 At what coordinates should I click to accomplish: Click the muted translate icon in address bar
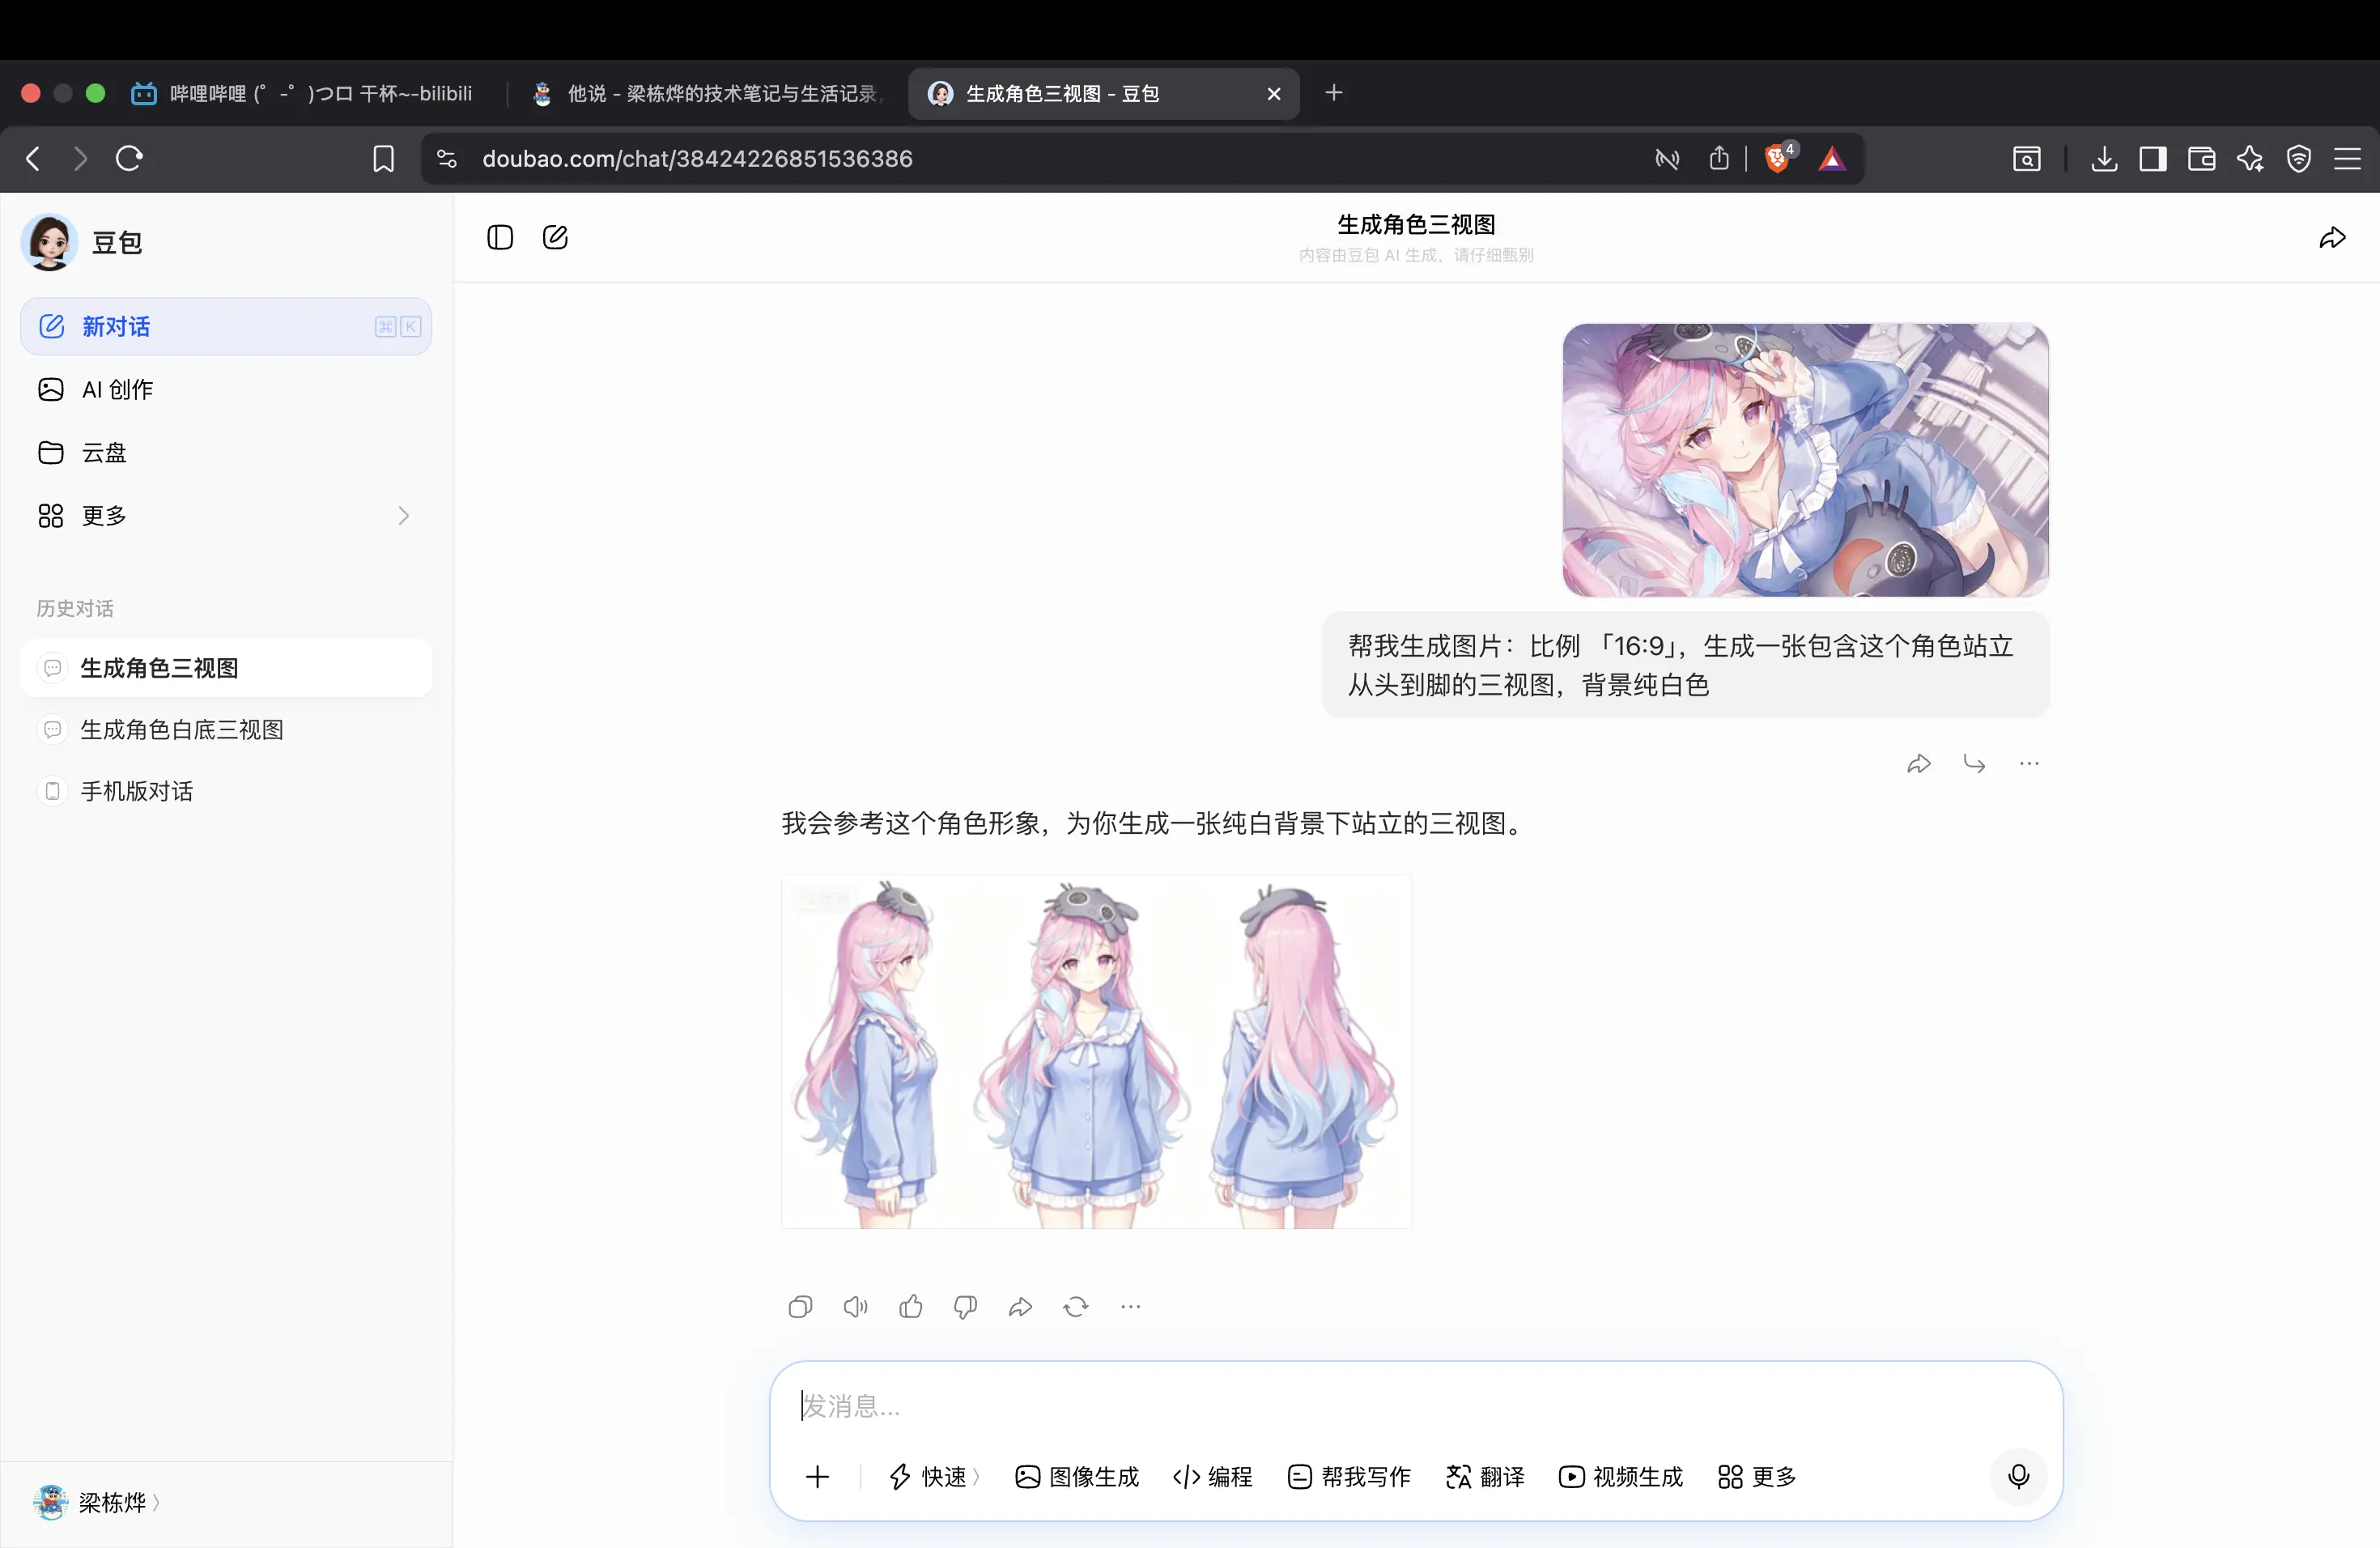point(1667,158)
